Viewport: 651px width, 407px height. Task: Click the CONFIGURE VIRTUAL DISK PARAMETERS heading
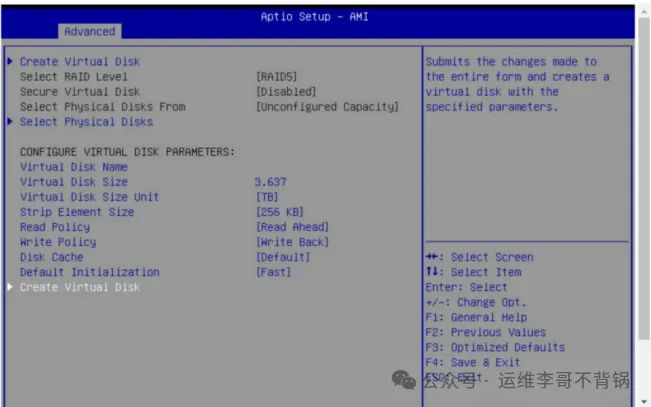[127, 152]
